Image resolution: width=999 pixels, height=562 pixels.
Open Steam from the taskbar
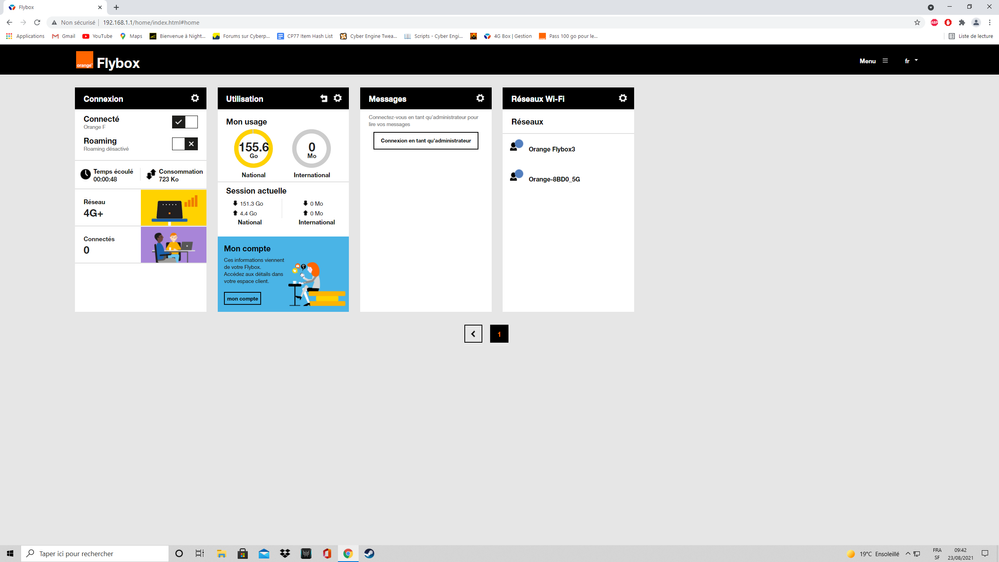point(369,554)
